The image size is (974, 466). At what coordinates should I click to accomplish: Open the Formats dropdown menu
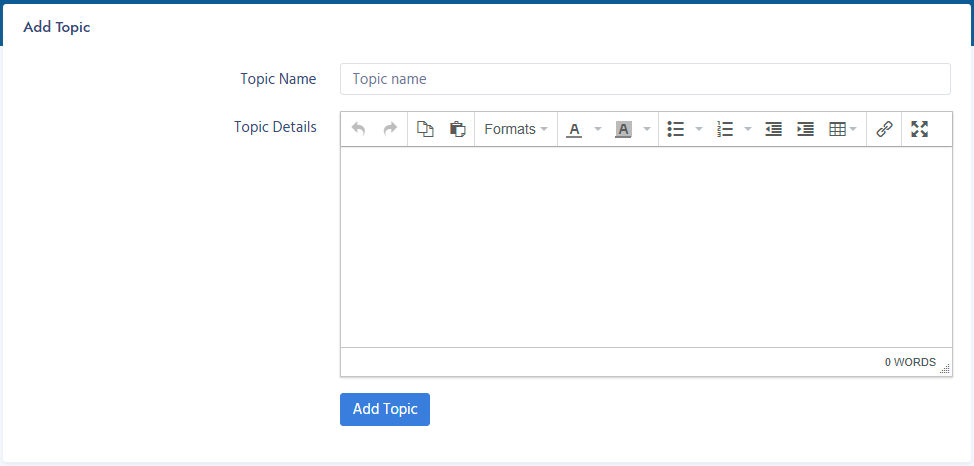515,129
